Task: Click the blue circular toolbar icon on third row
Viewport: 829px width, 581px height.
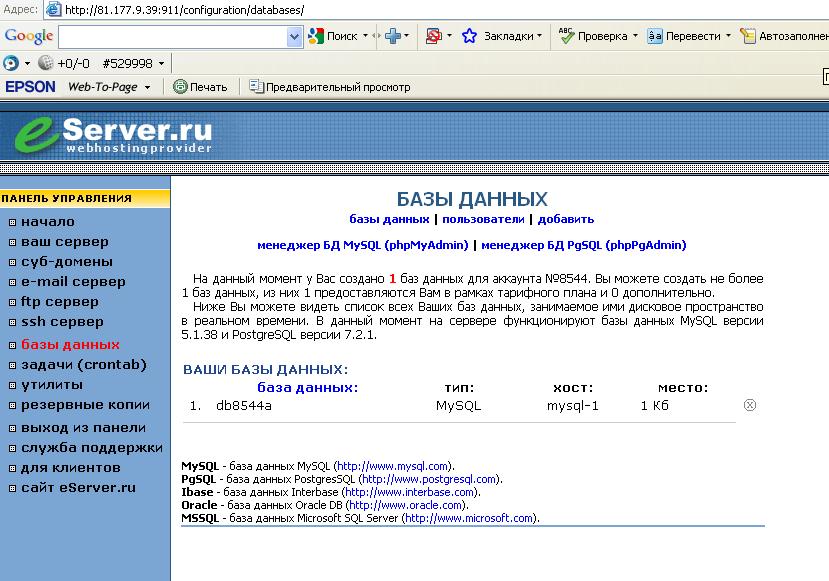Action: pyautogui.click(x=11, y=63)
